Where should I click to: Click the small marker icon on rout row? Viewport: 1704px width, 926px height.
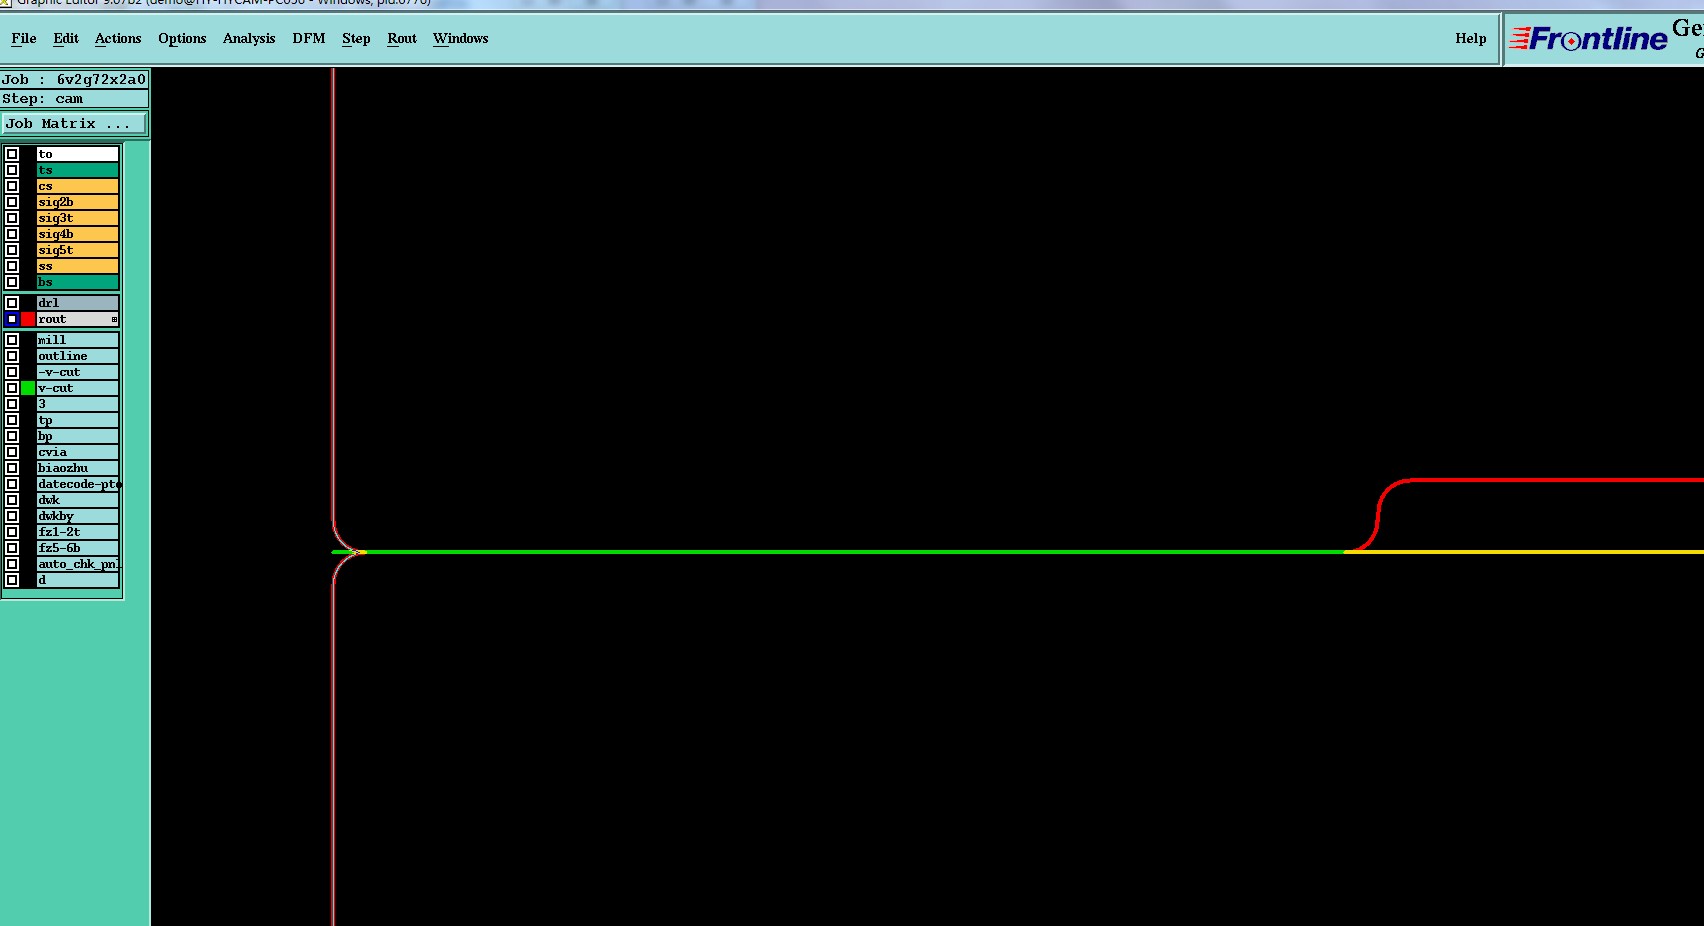coord(114,319)
